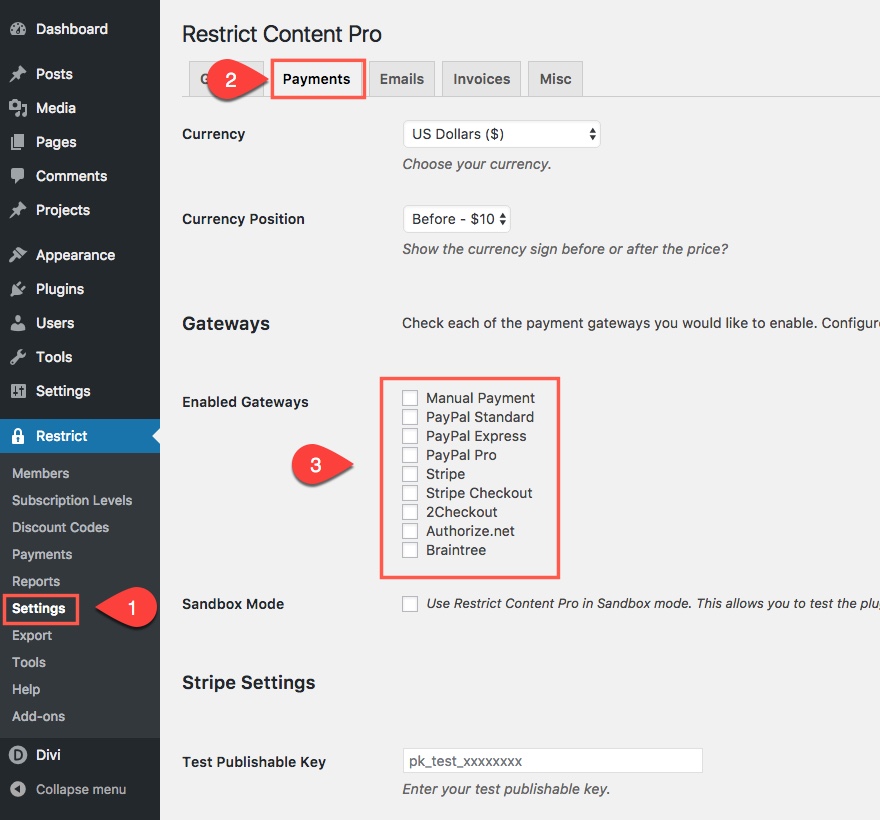Turn on the Sandbox Mode checkbox

(410, 604)
